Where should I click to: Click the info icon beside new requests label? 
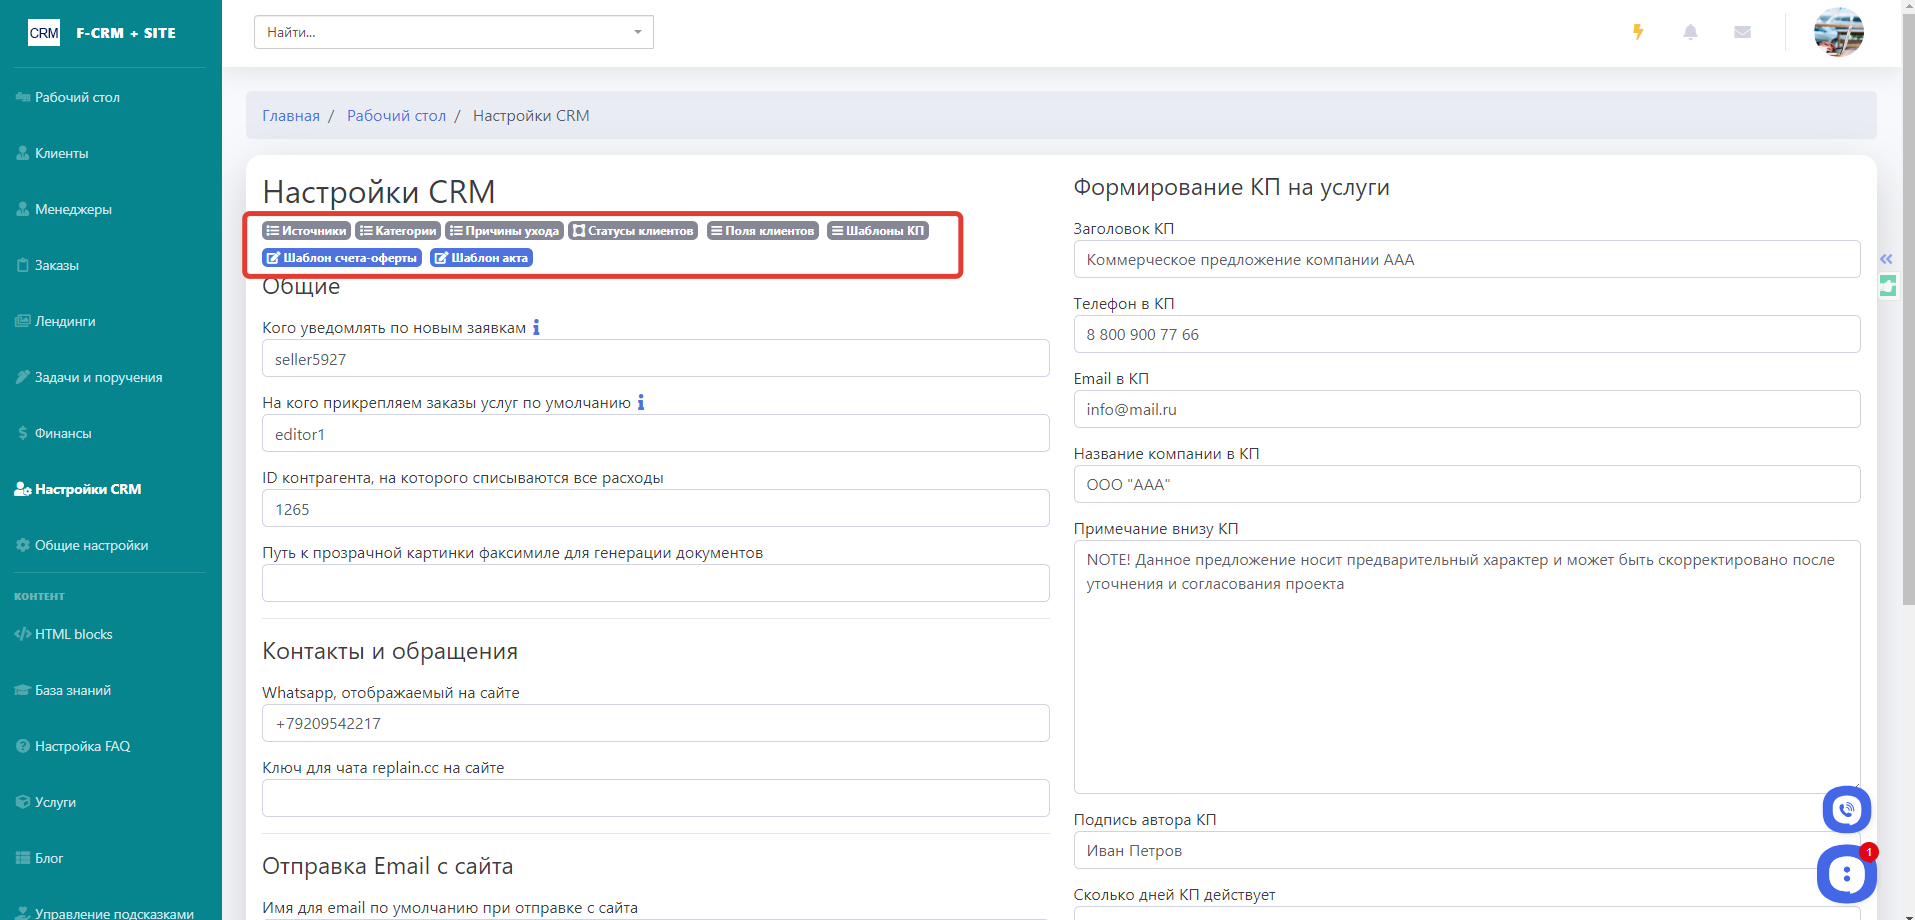[536, 327]
